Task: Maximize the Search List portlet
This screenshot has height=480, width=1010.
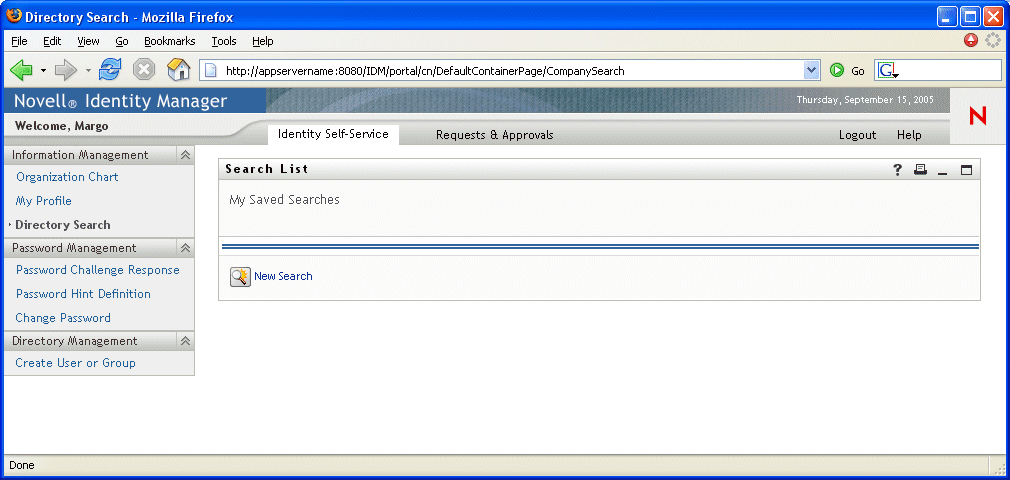Action: point(966,170)
